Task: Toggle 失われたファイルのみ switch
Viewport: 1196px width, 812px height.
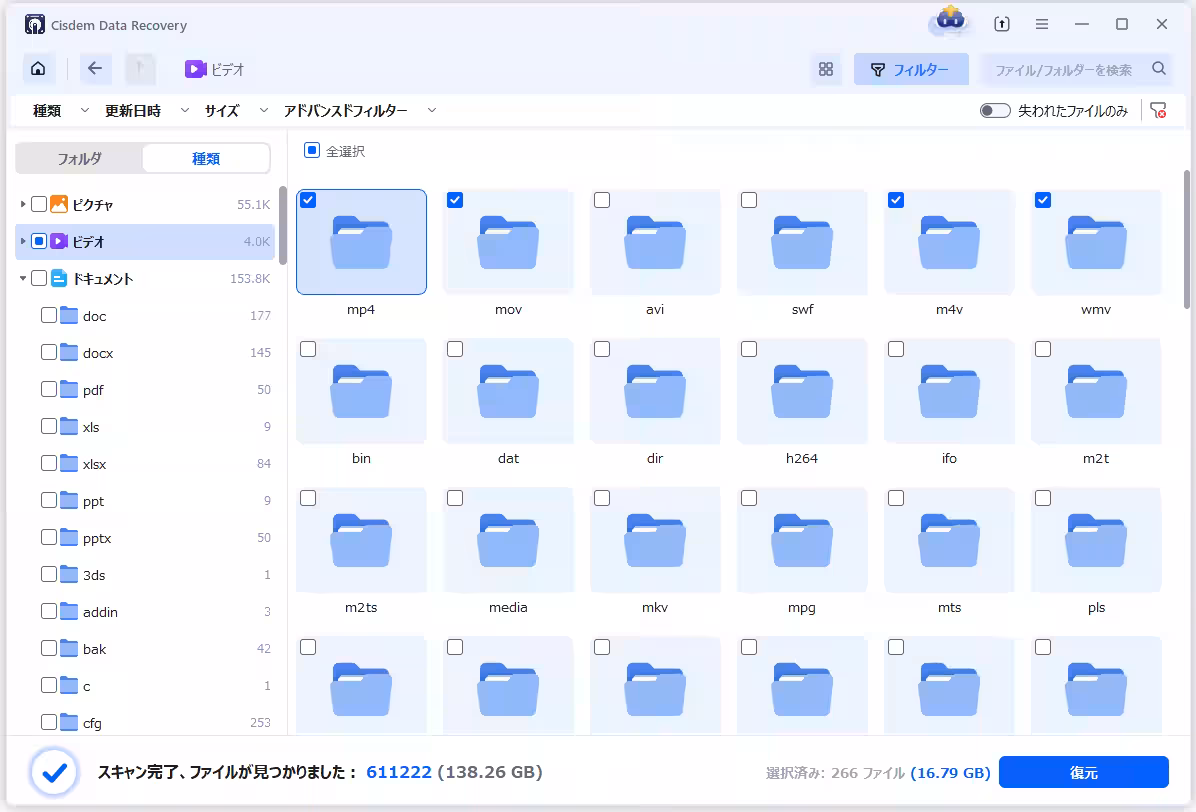Action: (995, 111)
